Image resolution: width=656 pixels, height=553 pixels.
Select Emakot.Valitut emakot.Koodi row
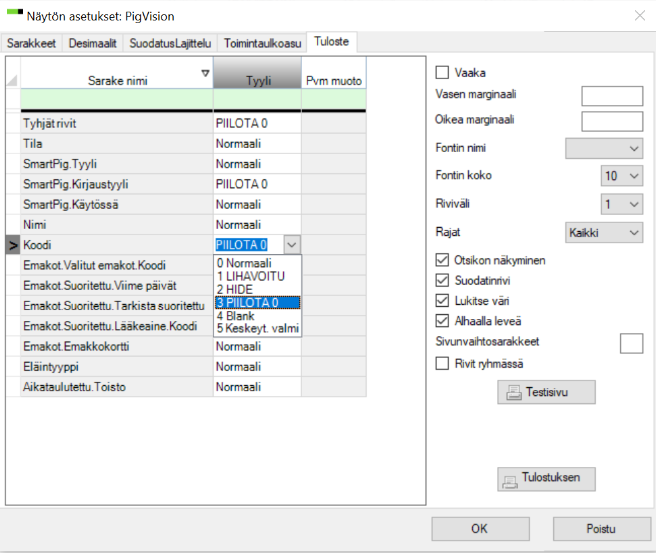point(117,265)
